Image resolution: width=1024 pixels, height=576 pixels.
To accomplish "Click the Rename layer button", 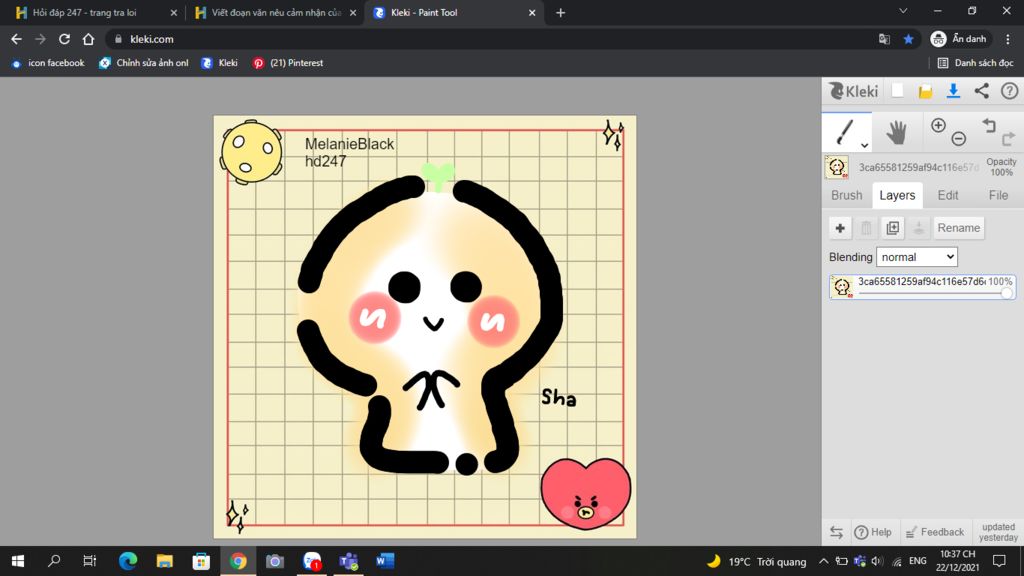I will [959, 228].
